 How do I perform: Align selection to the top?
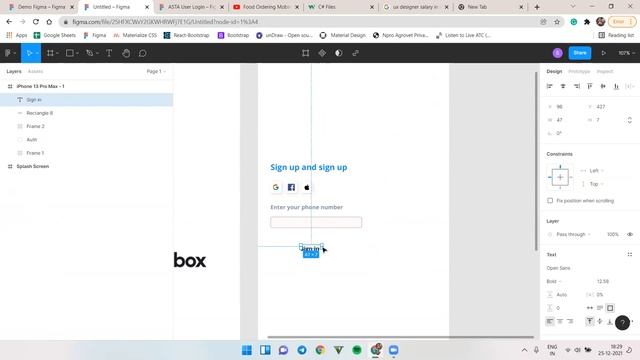tap(590, 86)
